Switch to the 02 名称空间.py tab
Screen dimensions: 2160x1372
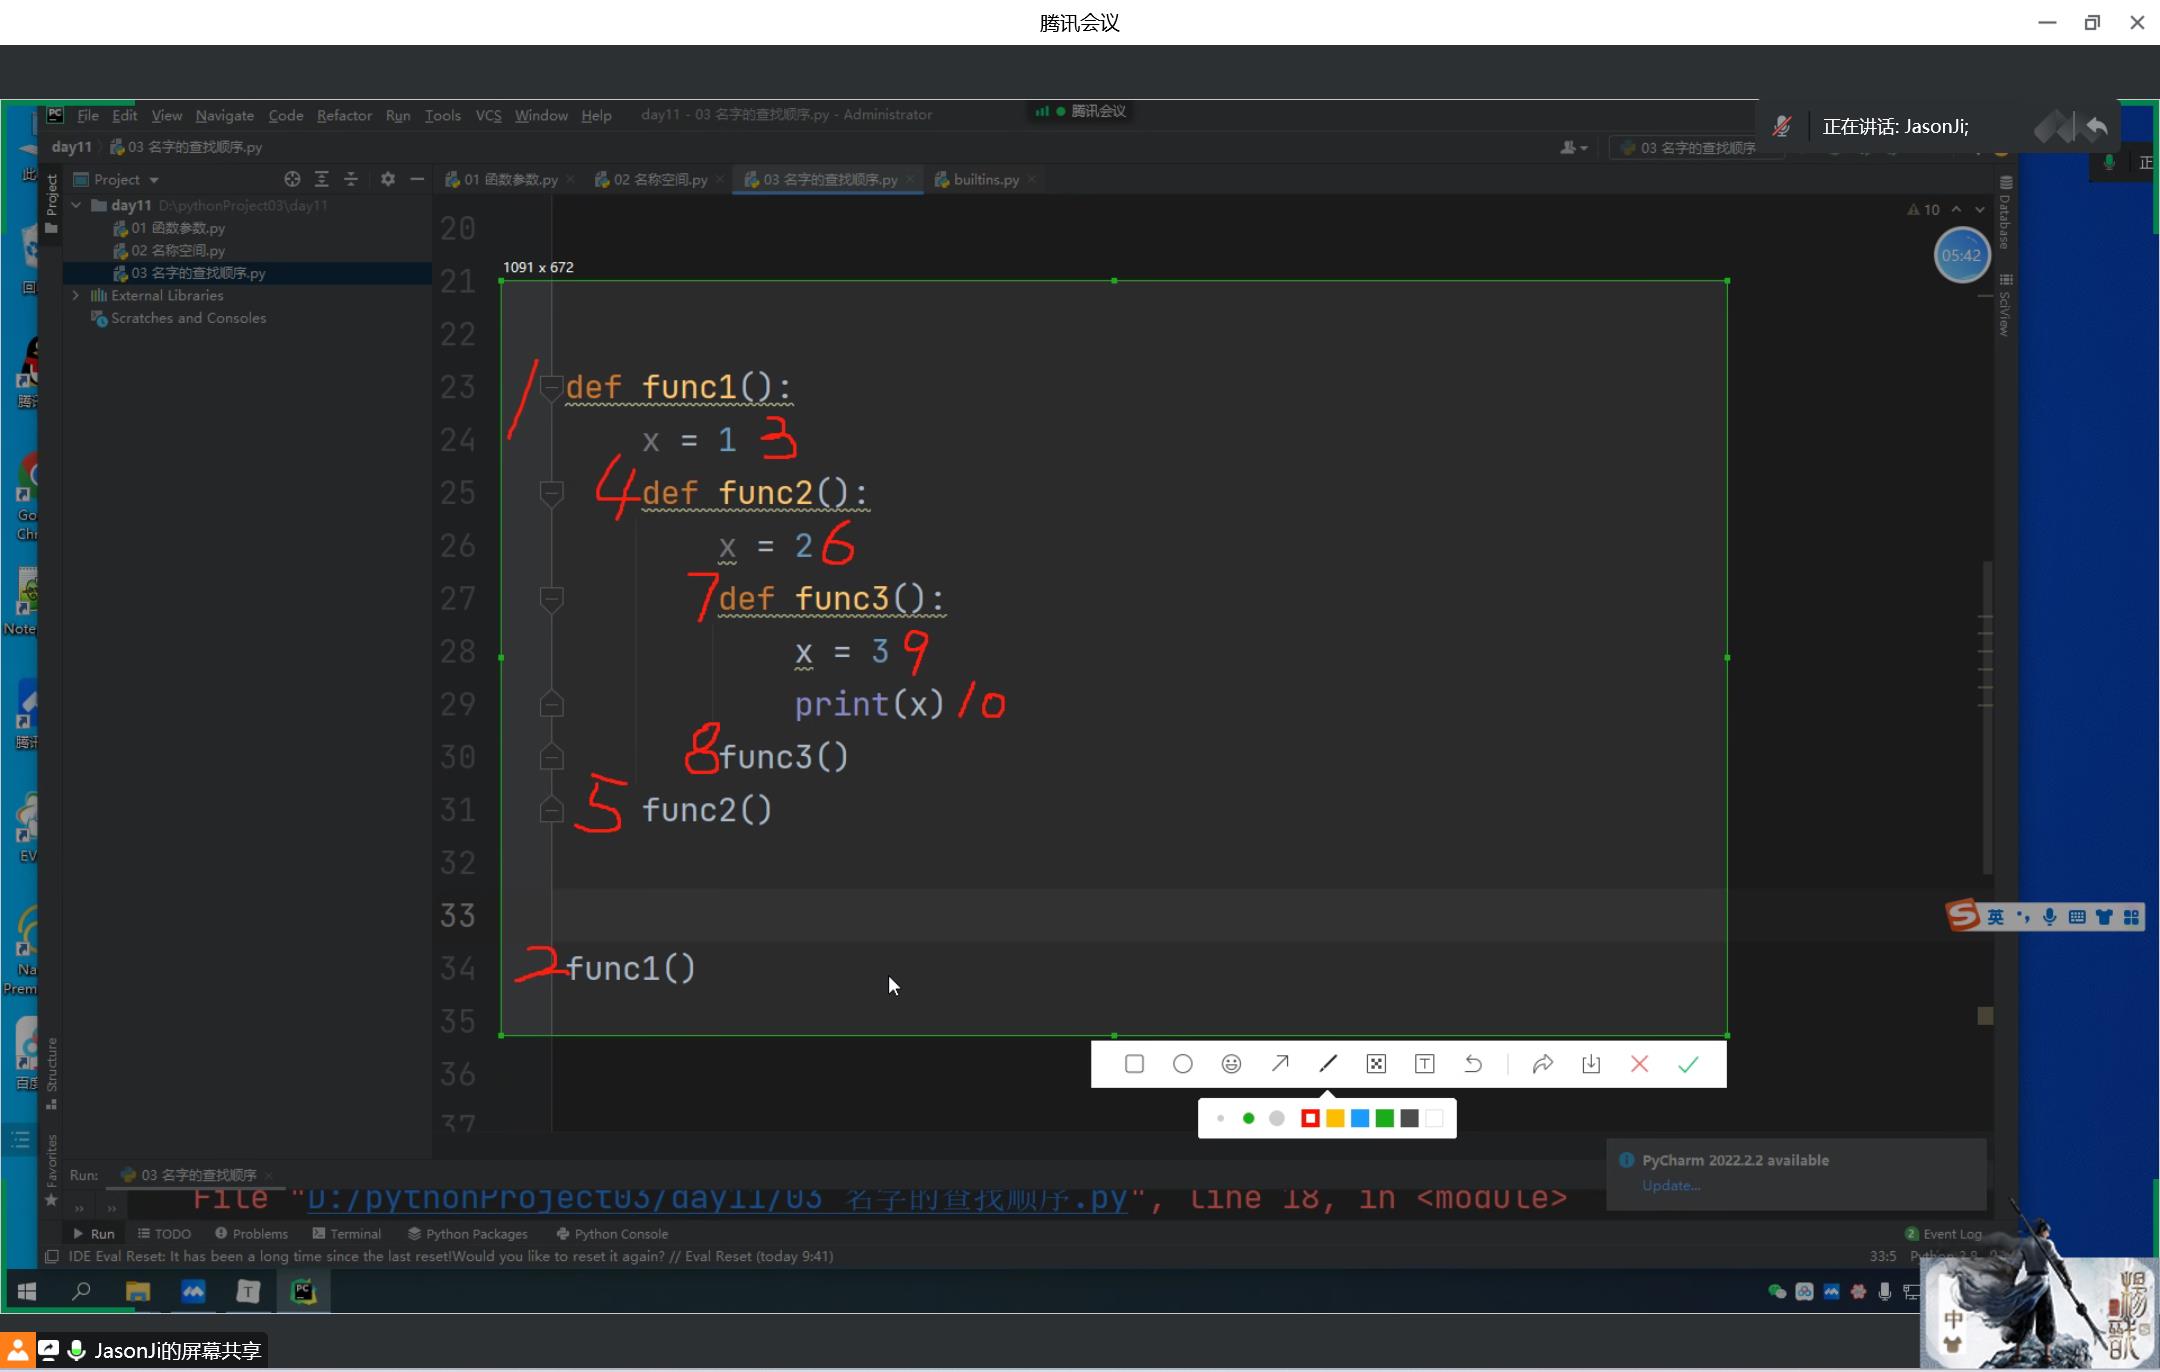[x=660, y=179]
